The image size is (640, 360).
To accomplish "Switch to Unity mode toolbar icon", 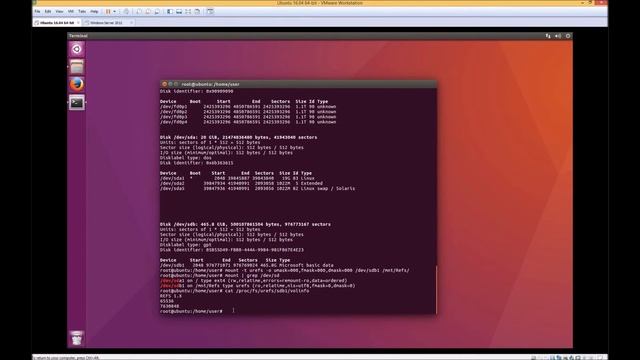I will (x=197, y=11).
